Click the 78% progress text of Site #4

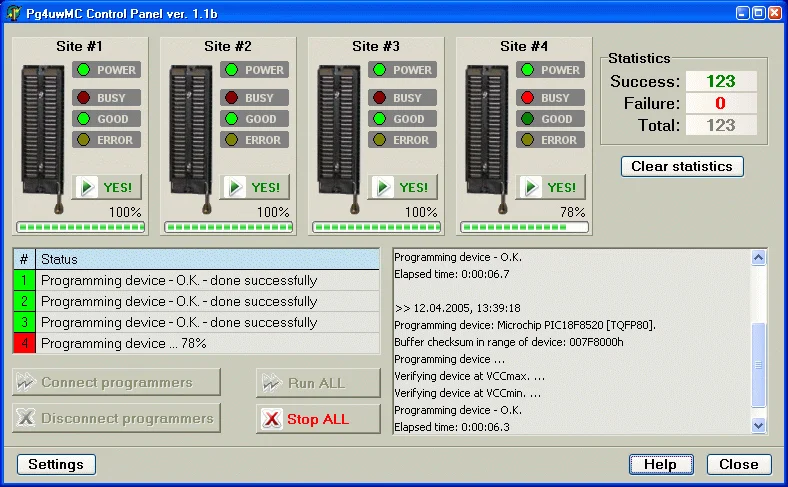[x=573, y=212]
